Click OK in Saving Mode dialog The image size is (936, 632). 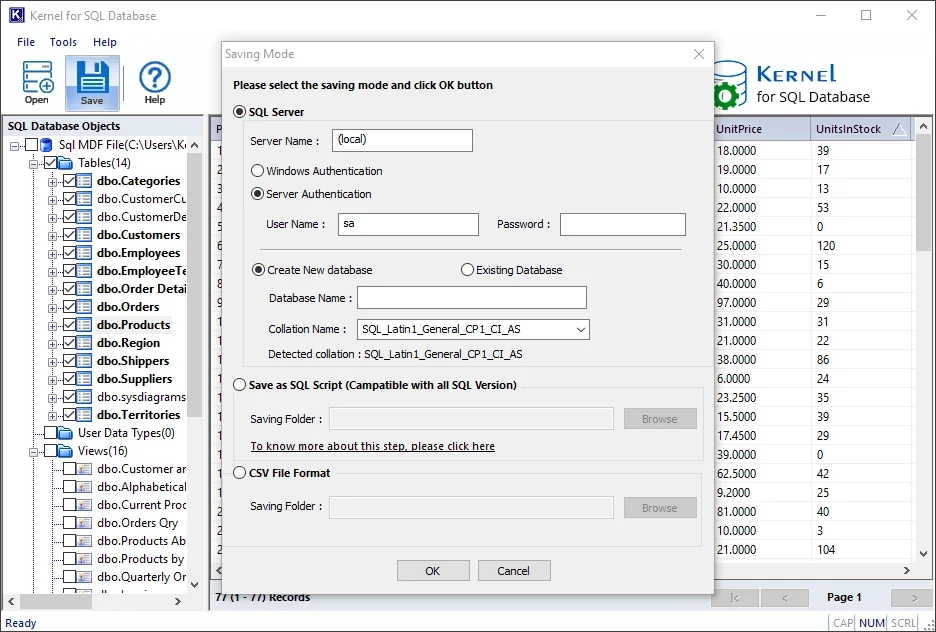[433, 571]
